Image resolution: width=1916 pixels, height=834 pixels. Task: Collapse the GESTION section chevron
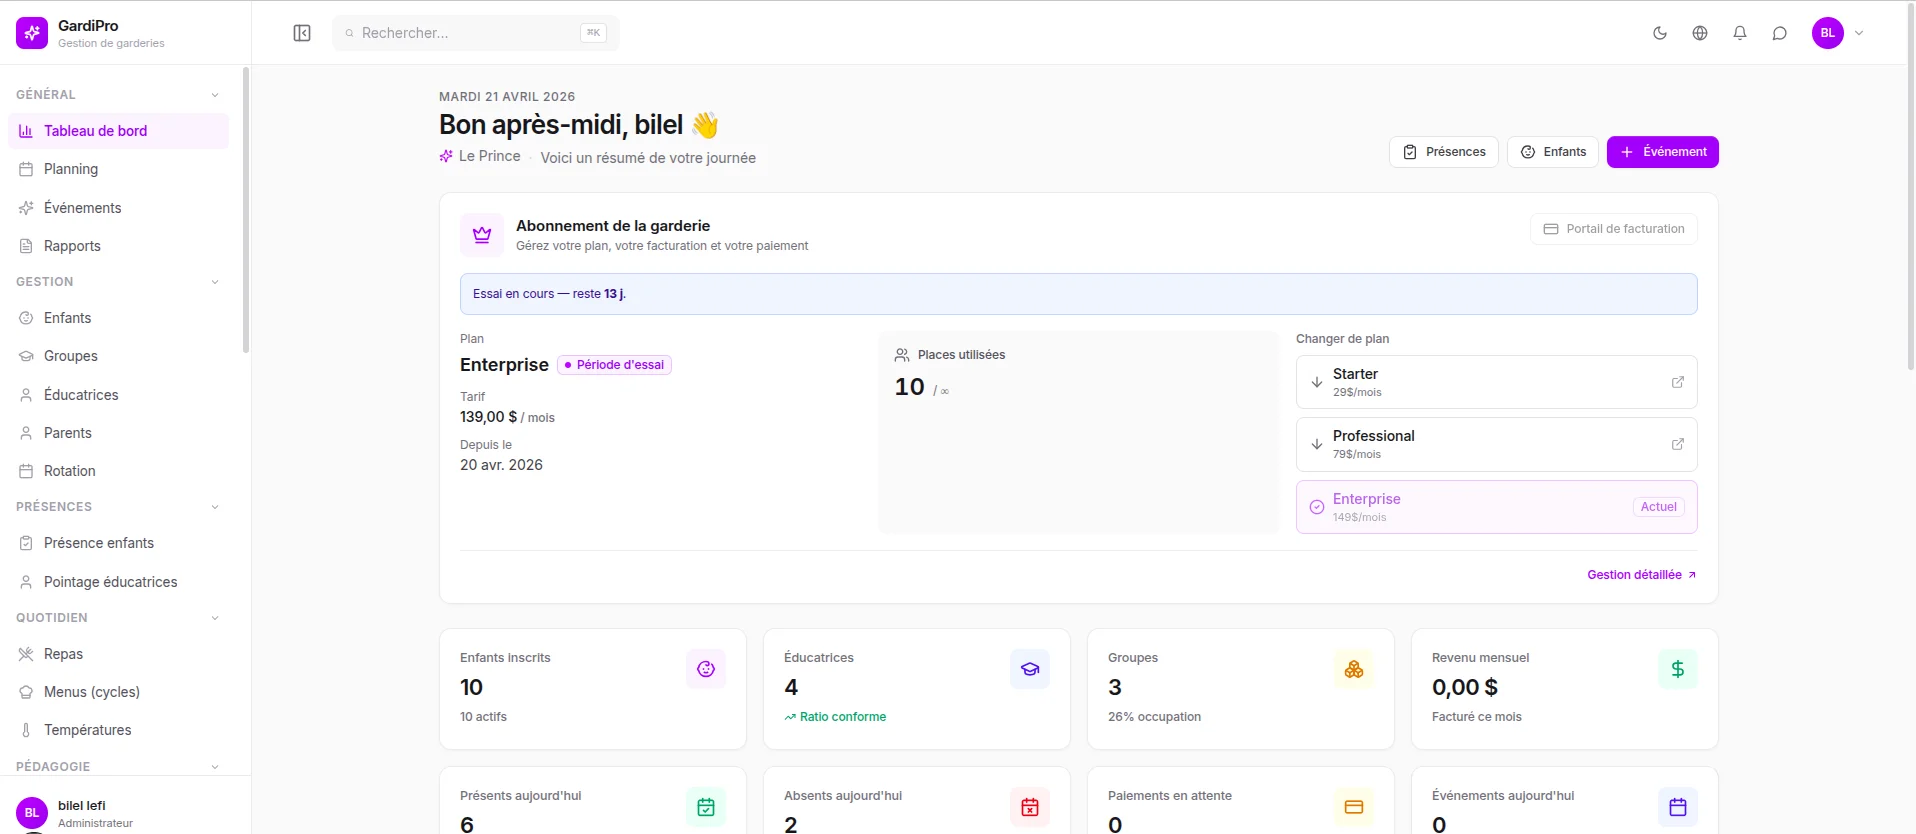click(215, 282)
